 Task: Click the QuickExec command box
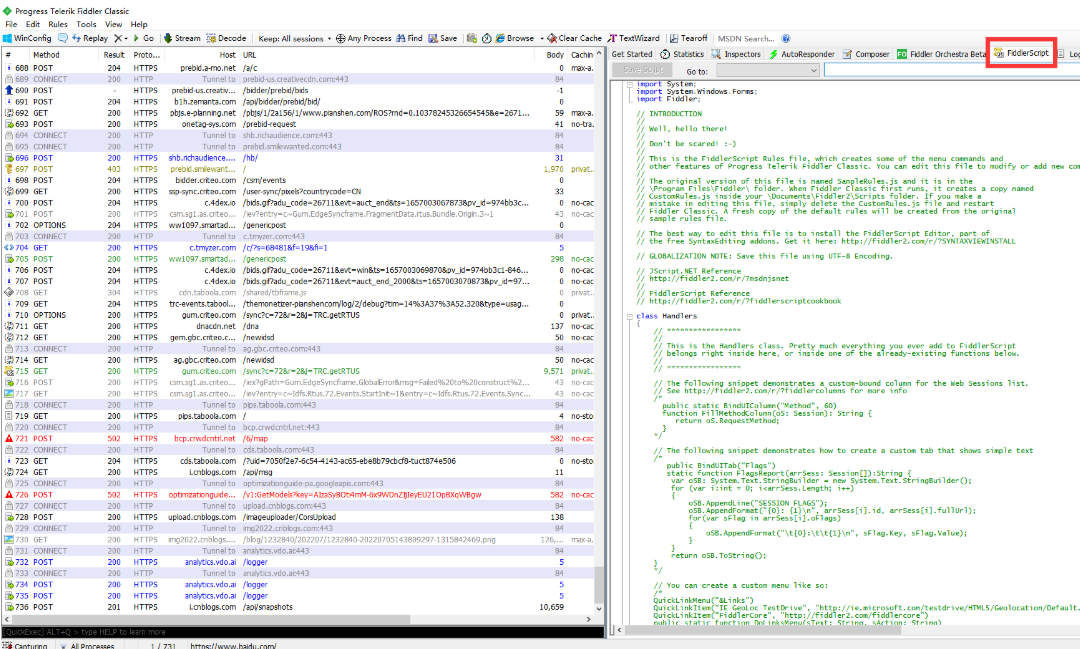click(x=302, y=632)
